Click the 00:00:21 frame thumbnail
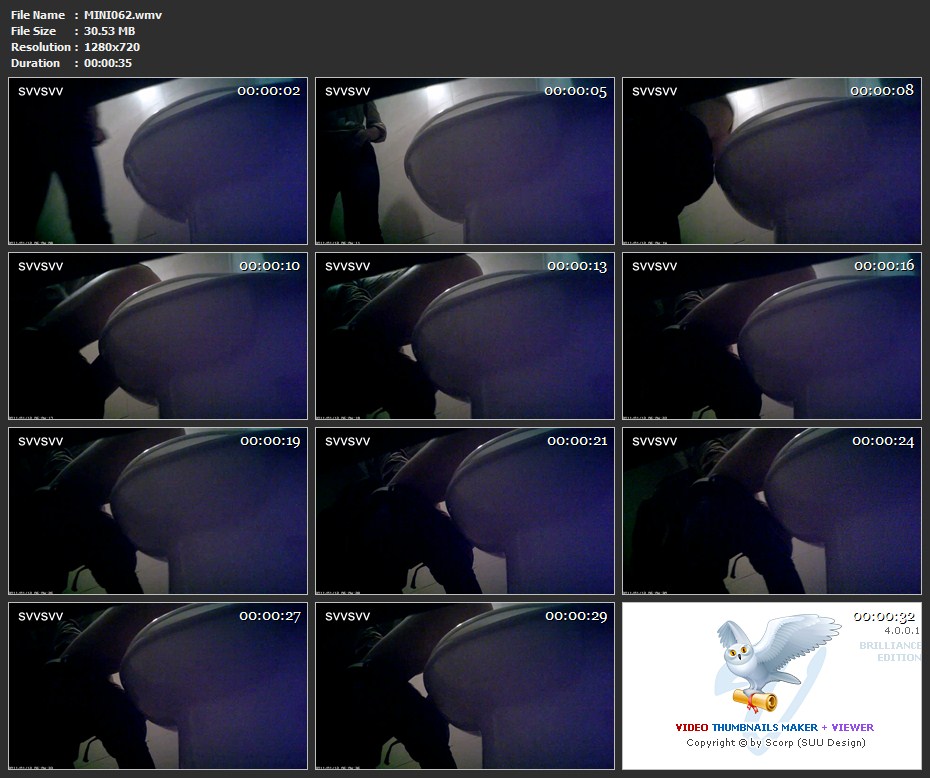Screen dimensions: 930x778 pos(465,511)
